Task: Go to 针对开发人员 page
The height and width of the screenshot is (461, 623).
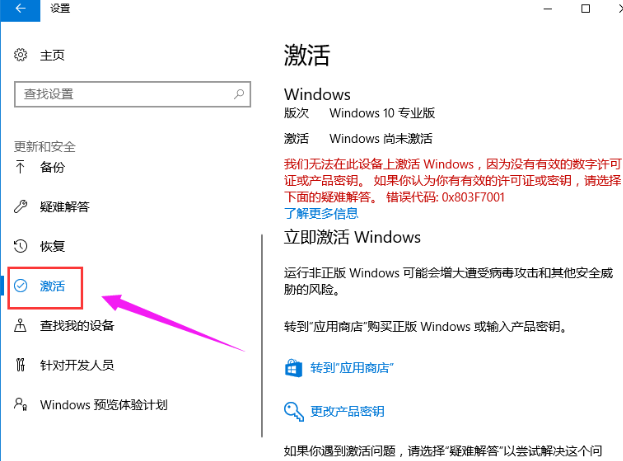Action: 77,365
